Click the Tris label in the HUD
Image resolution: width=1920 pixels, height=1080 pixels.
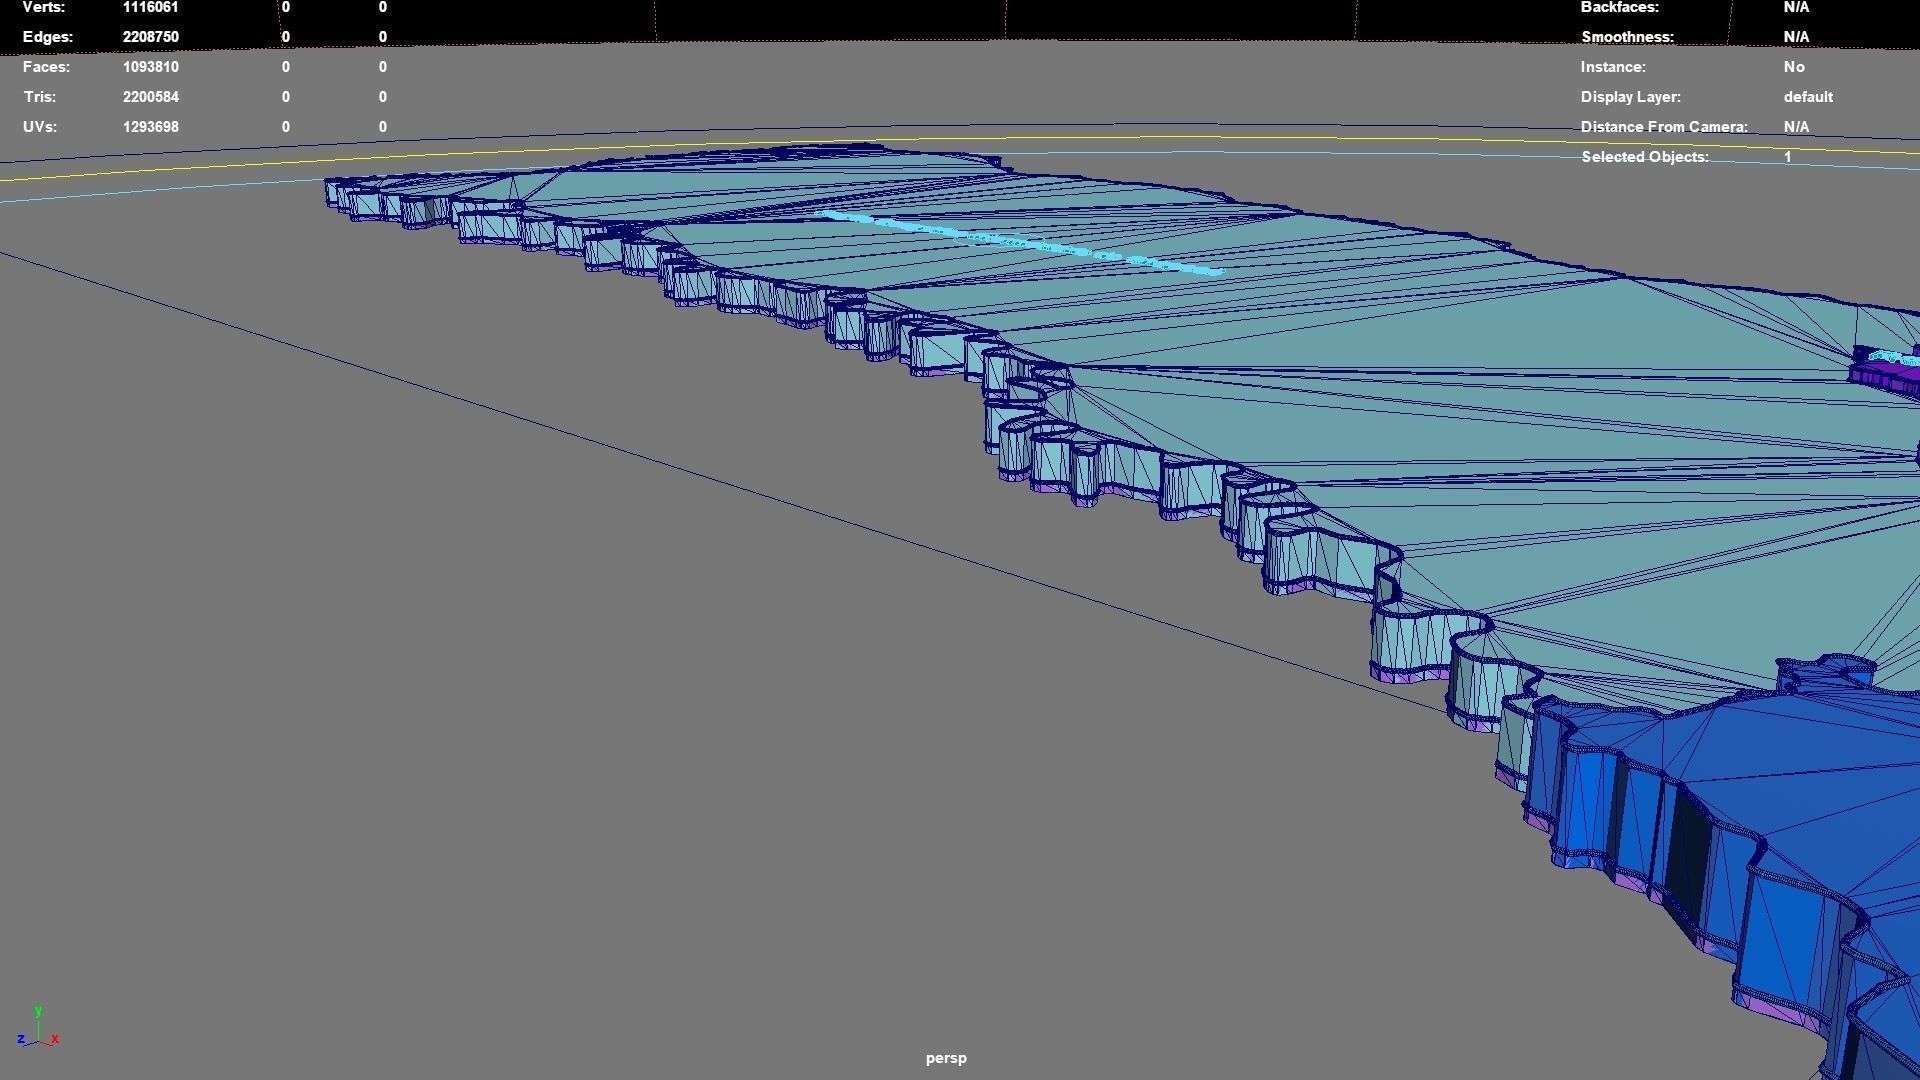40,97
